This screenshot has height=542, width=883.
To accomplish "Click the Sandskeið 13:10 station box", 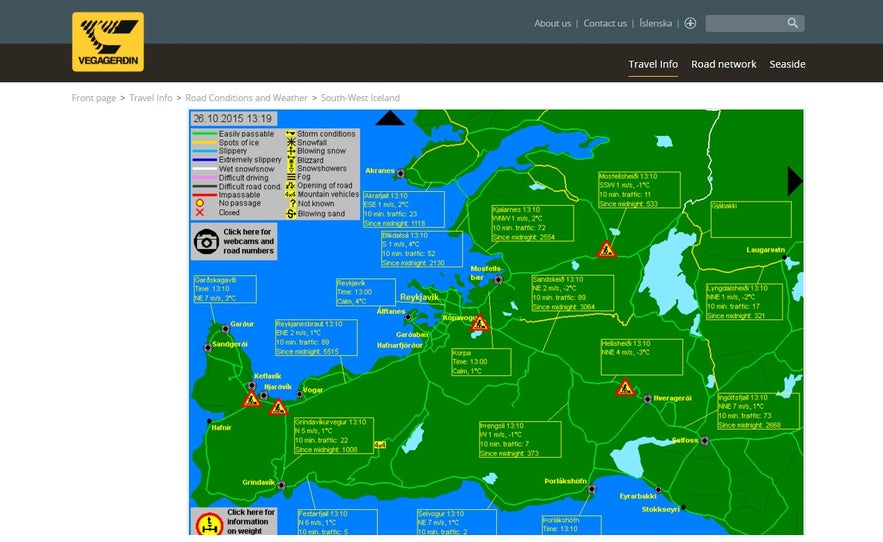I will (x=572, y=293).
